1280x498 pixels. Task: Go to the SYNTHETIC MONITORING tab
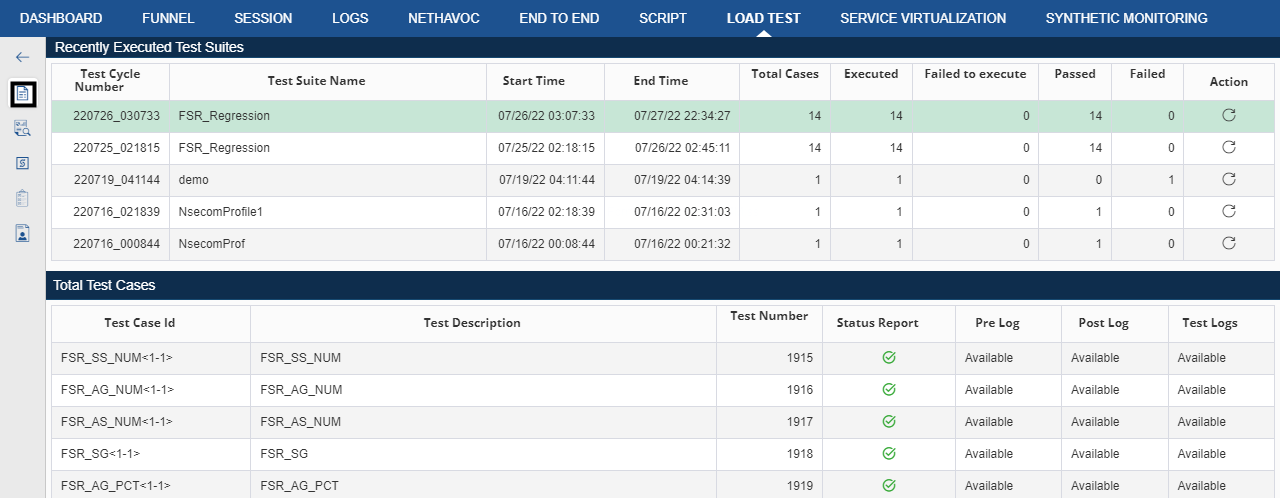pyautogui.click(x=1126, y=18)
